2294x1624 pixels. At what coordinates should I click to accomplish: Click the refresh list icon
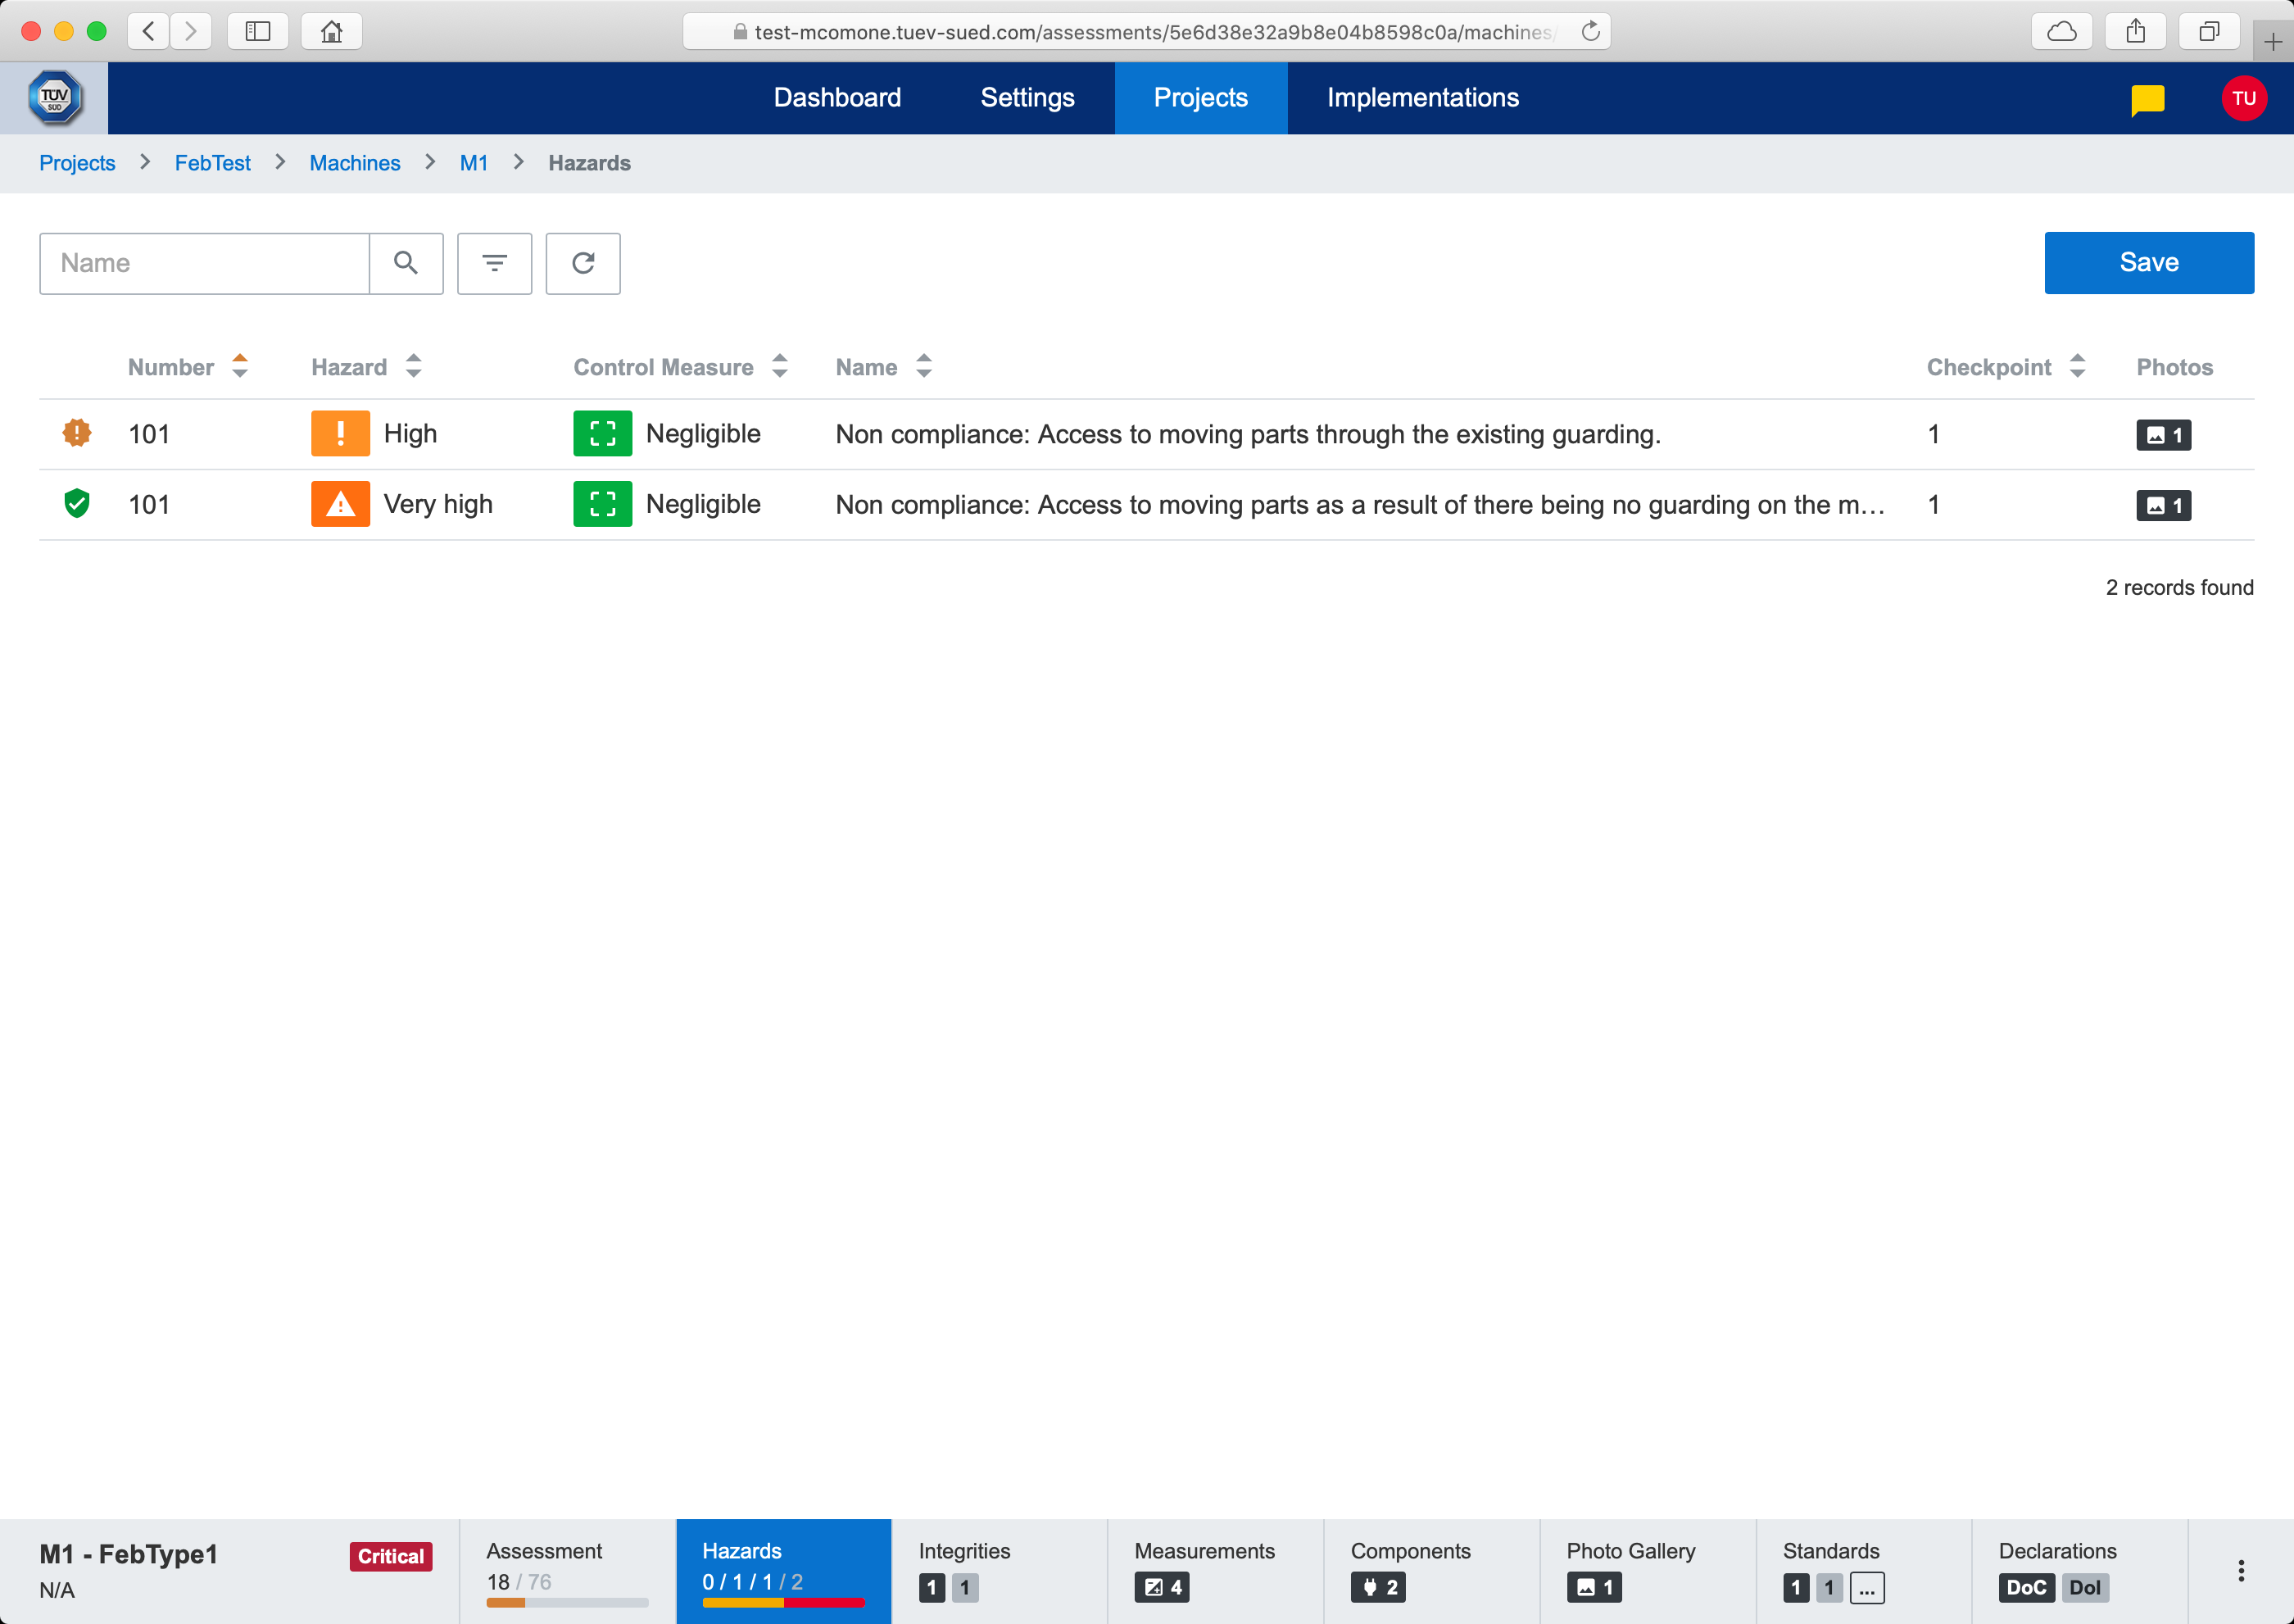coord(583,263)
